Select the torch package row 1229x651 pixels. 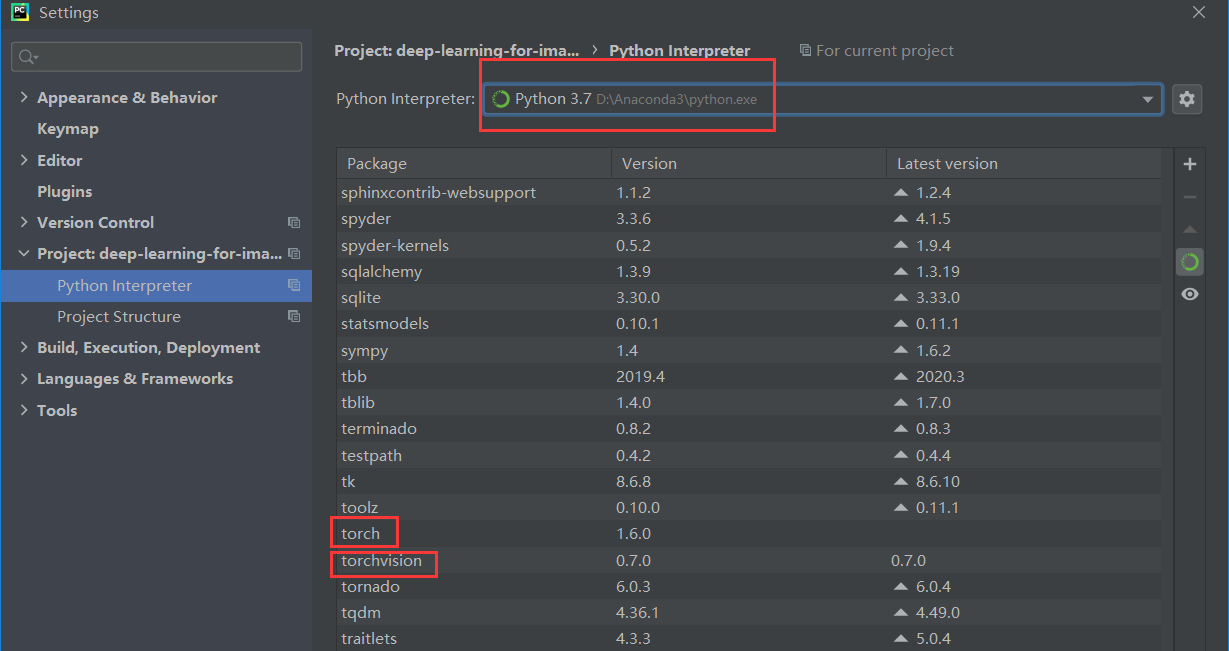point(750,534)
